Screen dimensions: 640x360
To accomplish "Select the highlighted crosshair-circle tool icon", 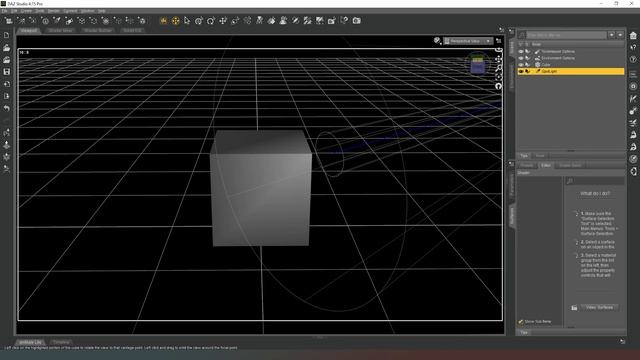I will [175, 20].
